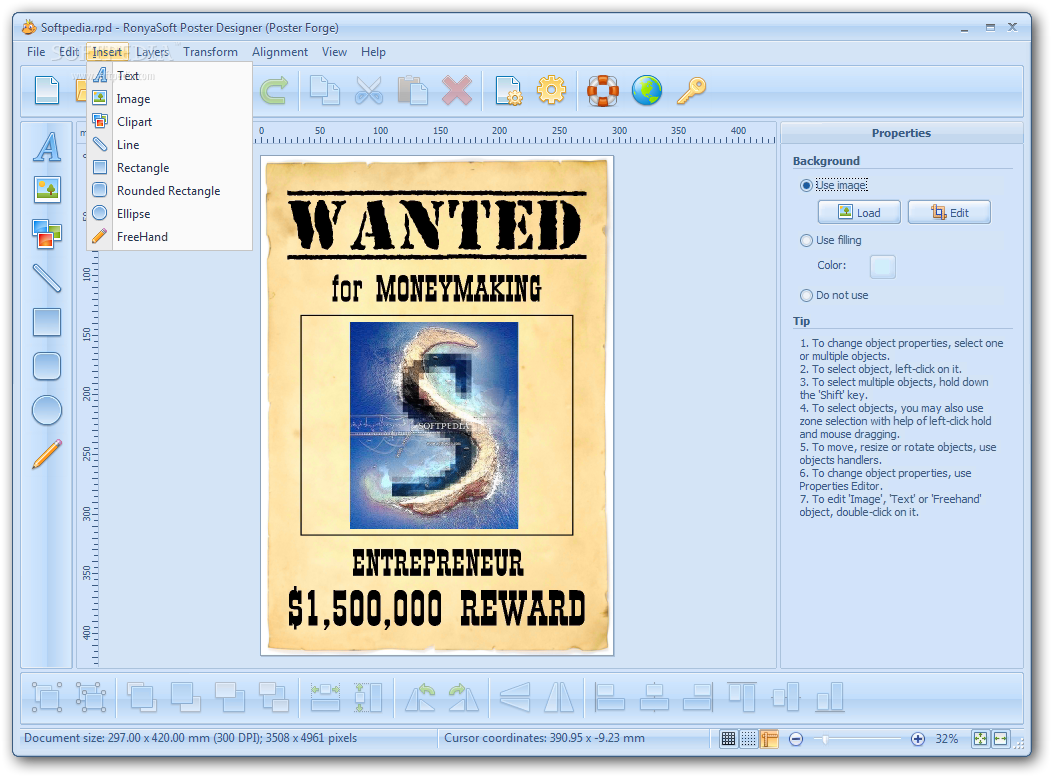
Task: Click the zoom in plus button
Action: tap(918, 739)
